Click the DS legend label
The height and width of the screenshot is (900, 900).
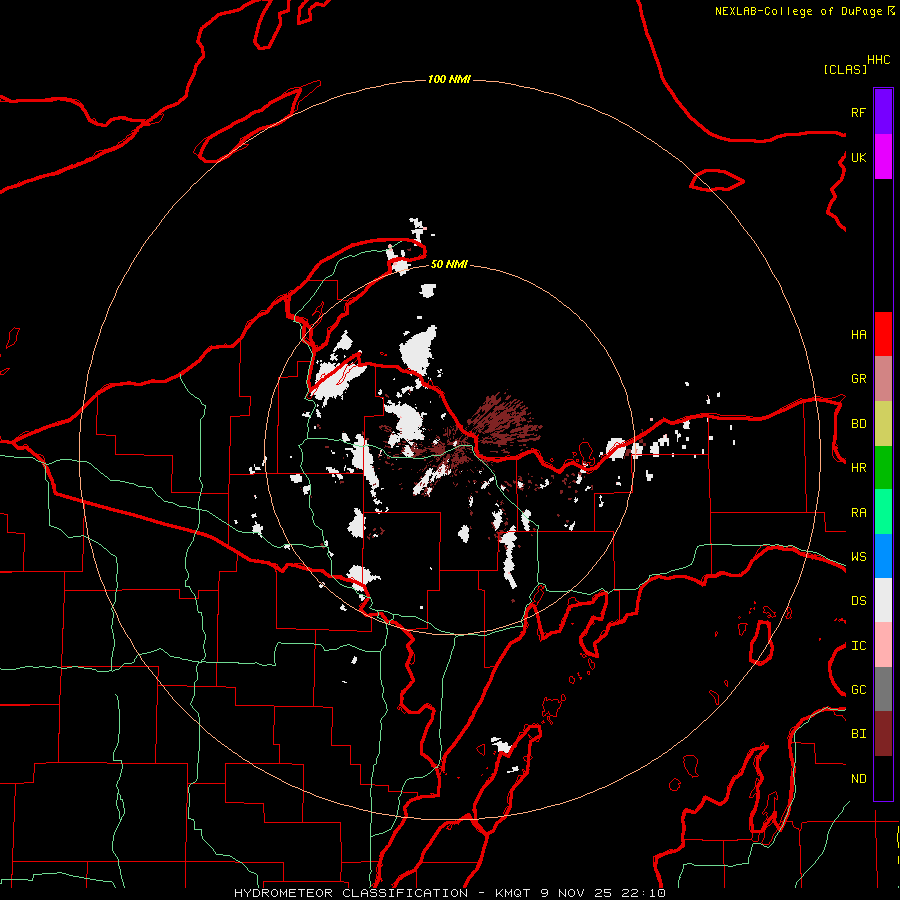pyautogui.click(x=858, y=601)
